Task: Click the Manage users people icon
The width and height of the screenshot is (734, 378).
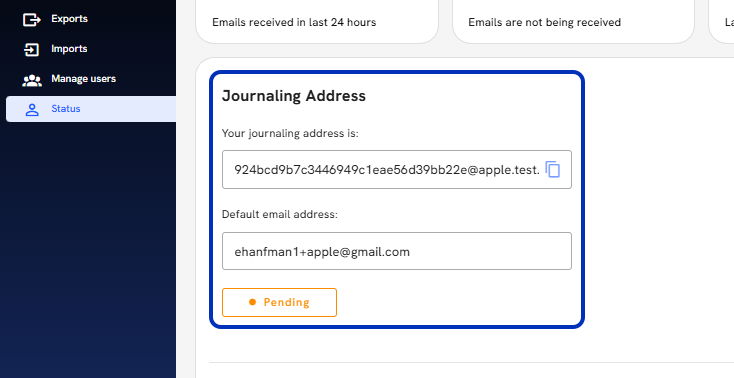Action: point(32,80)
